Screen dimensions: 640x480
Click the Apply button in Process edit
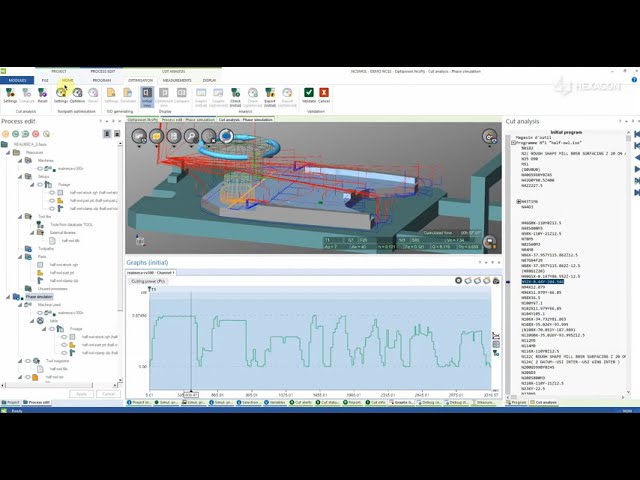[81, 394]
